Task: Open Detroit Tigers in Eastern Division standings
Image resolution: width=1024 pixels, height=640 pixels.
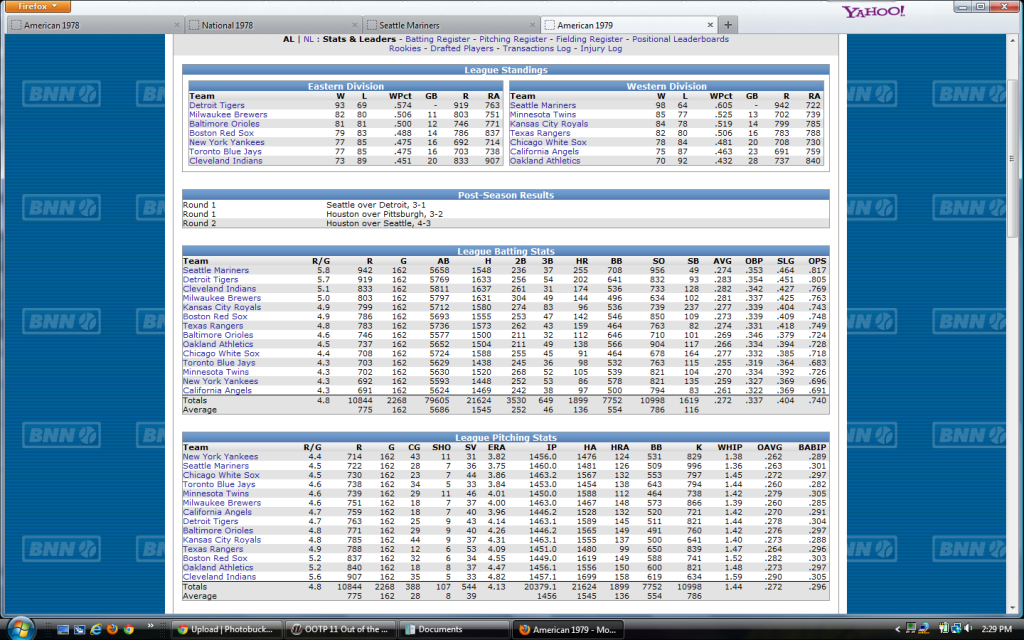Action: 217,105
